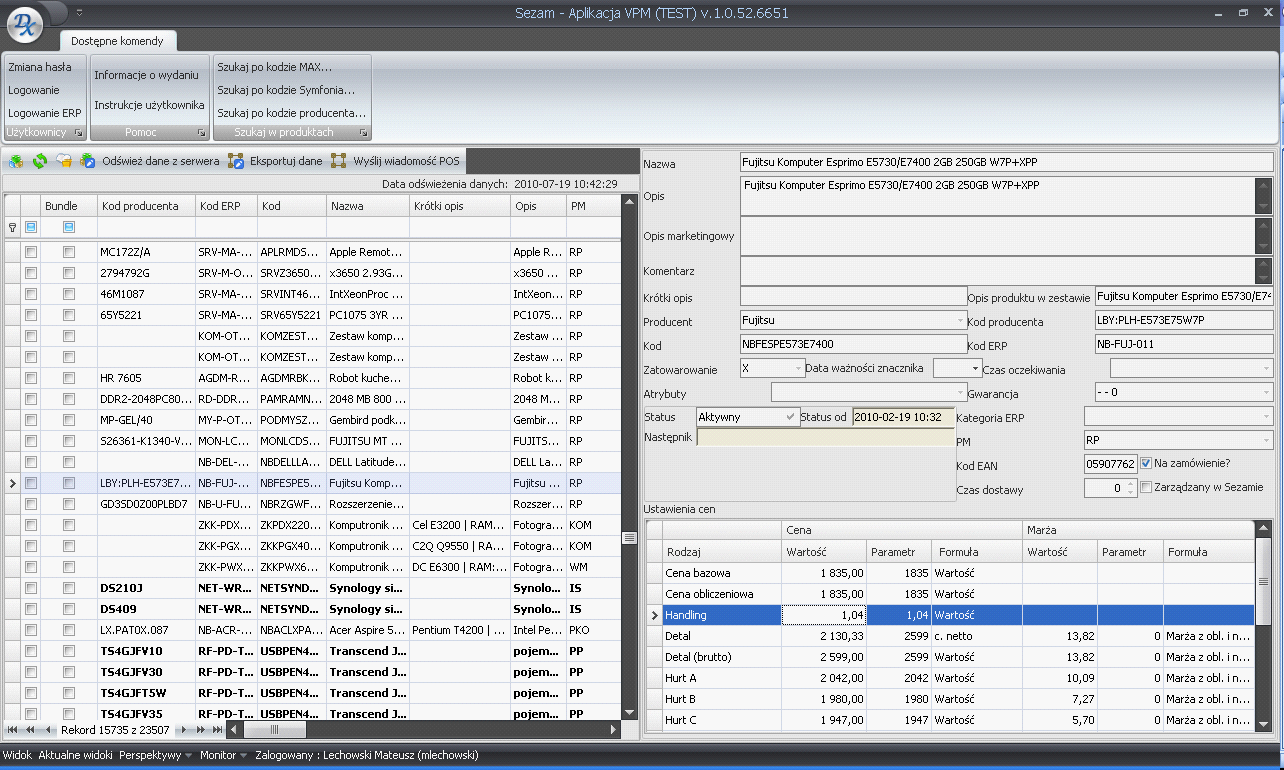Open Aktualne widoki in bottom bar
The height and width of the screenshot is (770, 1284).
[x=75, y=755]
